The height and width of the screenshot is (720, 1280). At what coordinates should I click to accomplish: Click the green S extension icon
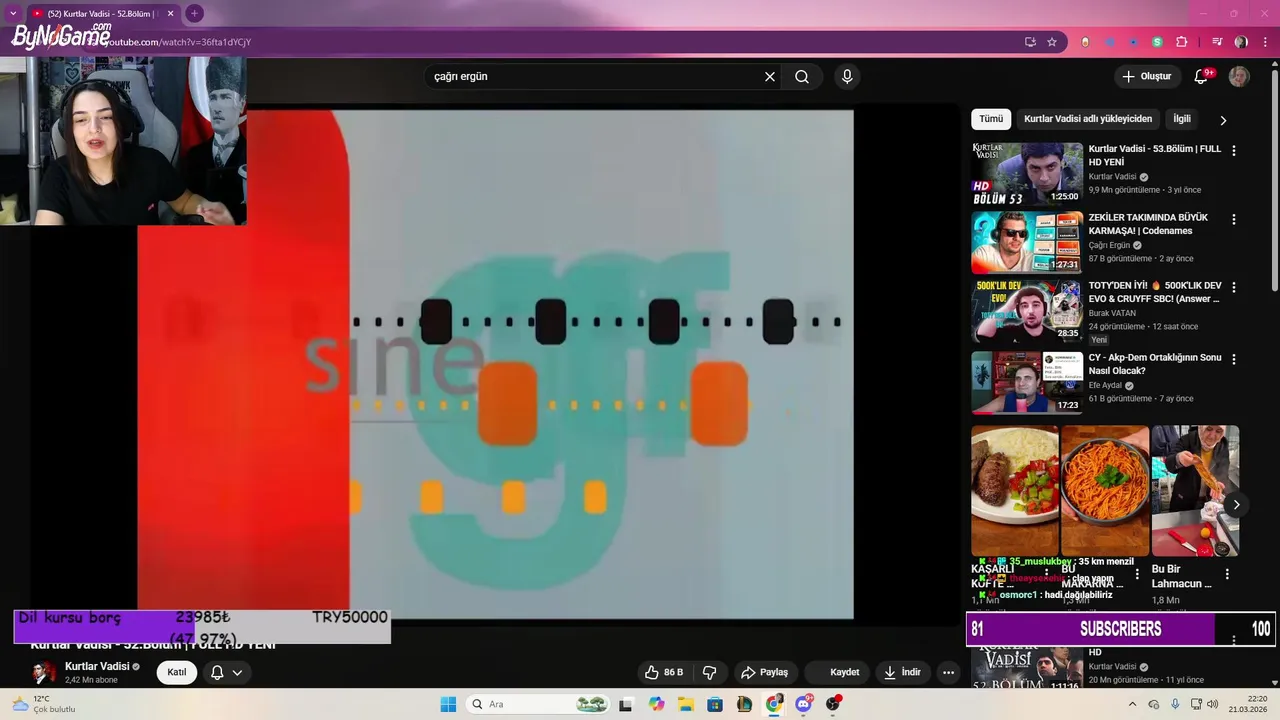(x=1157, y=42)
